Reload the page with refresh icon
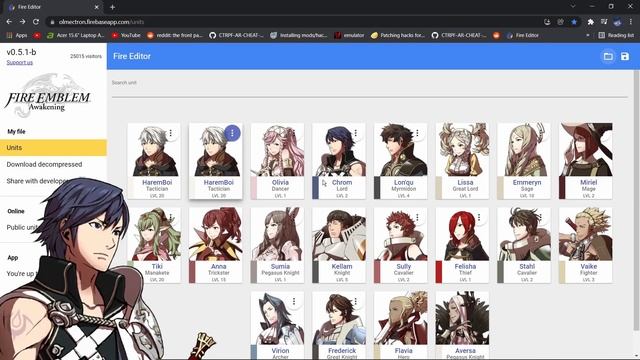 [x=36, y=22]
